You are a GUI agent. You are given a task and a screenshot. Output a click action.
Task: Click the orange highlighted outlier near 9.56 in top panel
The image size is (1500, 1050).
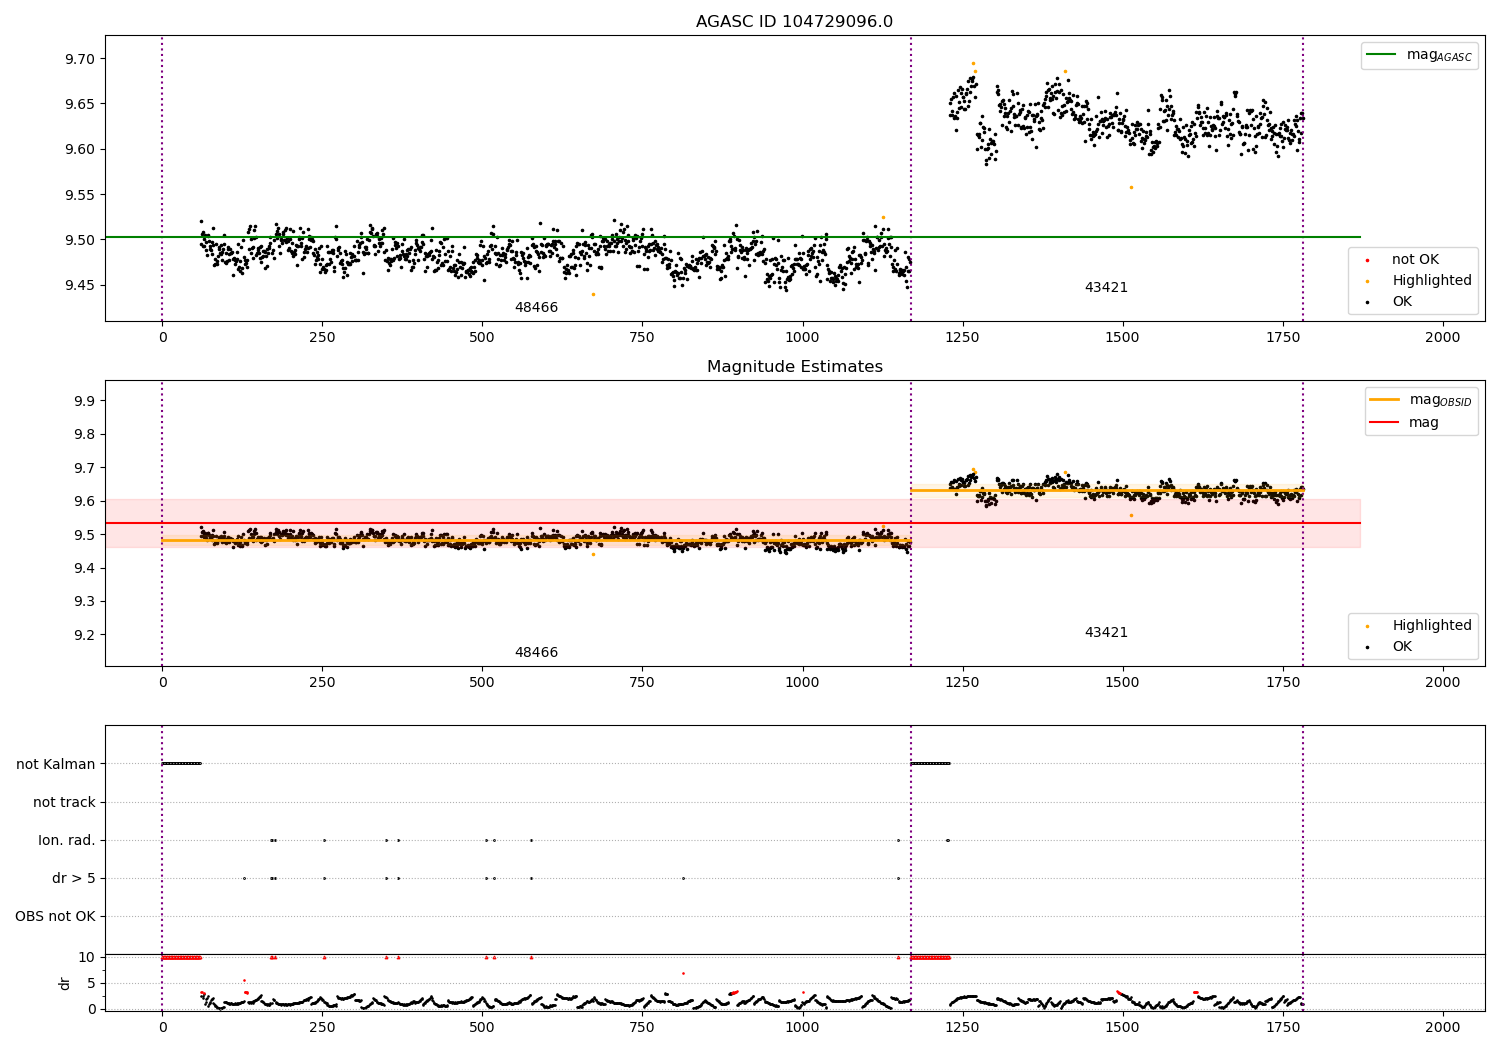(x=1131, y=187)
